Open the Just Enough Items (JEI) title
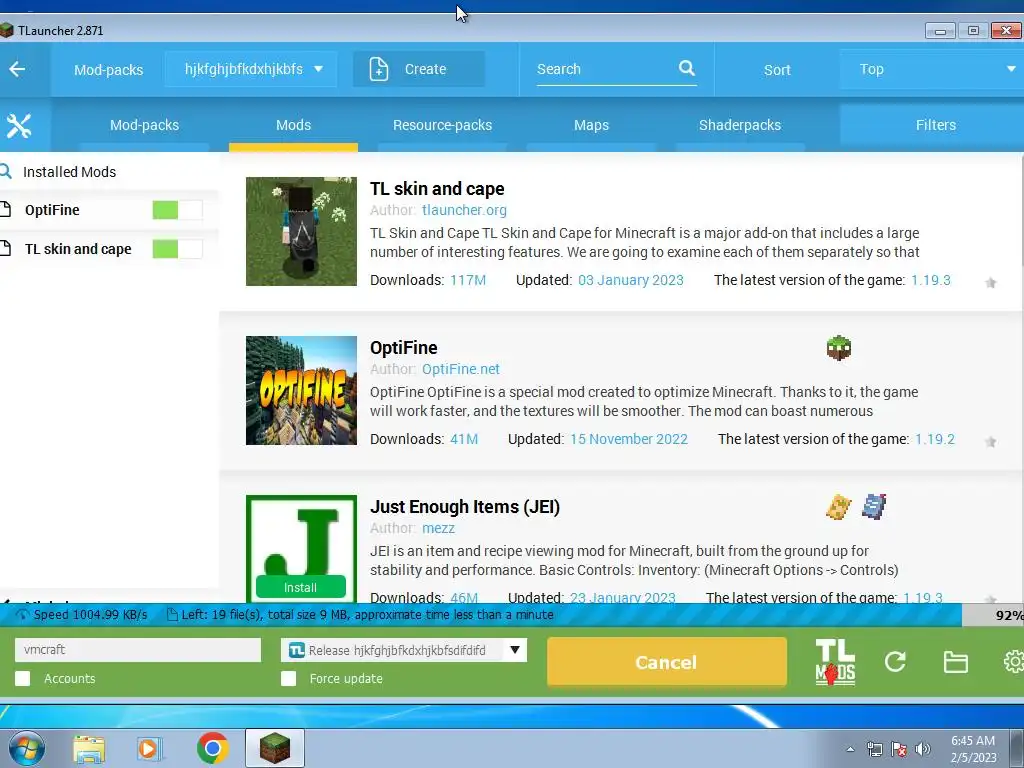Image resolution: width=1024 pixels, height=768 pixels. click(465, 507)
